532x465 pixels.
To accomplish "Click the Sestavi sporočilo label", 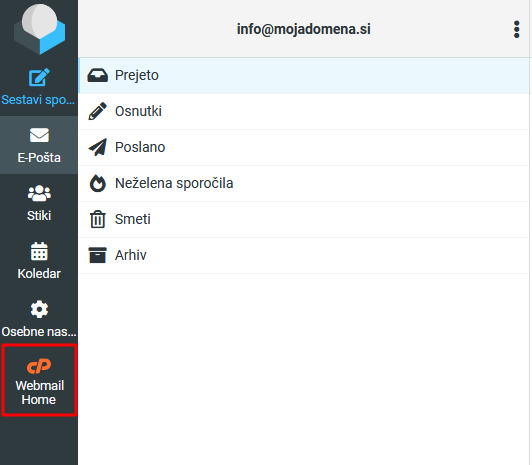I will (38, 100).
